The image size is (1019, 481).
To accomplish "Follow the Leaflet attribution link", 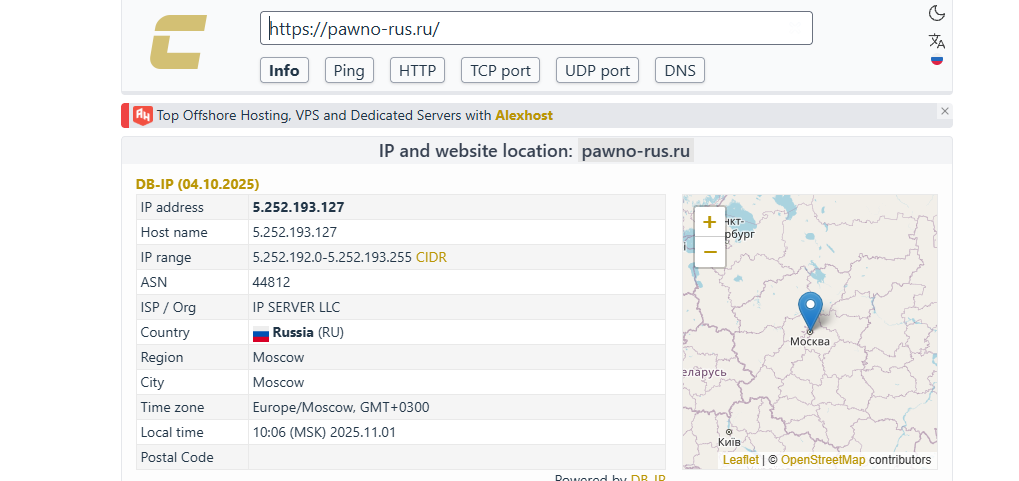I will (740, 460).
